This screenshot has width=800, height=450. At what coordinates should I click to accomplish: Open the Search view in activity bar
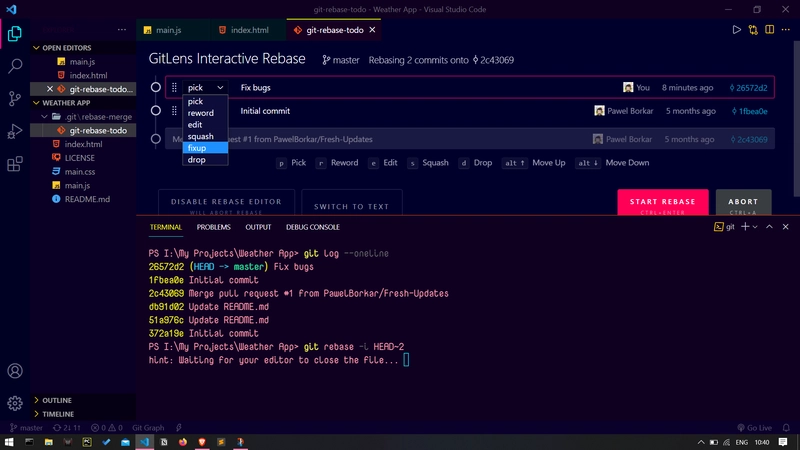(15, 66)
